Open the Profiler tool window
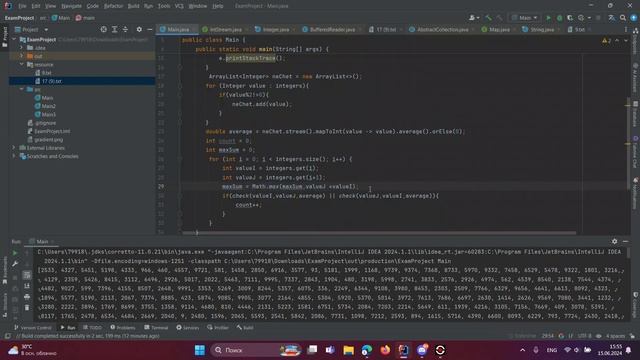This screenshot has width=640, height=360. (218, 327)
